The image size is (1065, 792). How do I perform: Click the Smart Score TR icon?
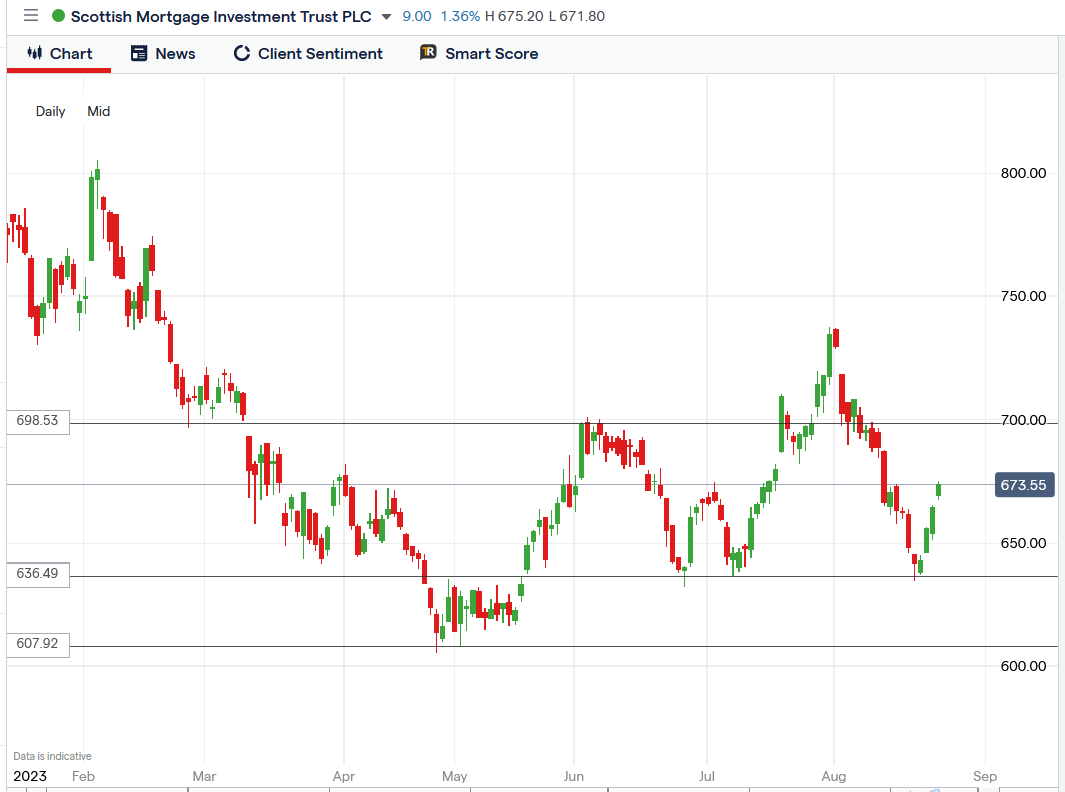click(428, 52)
